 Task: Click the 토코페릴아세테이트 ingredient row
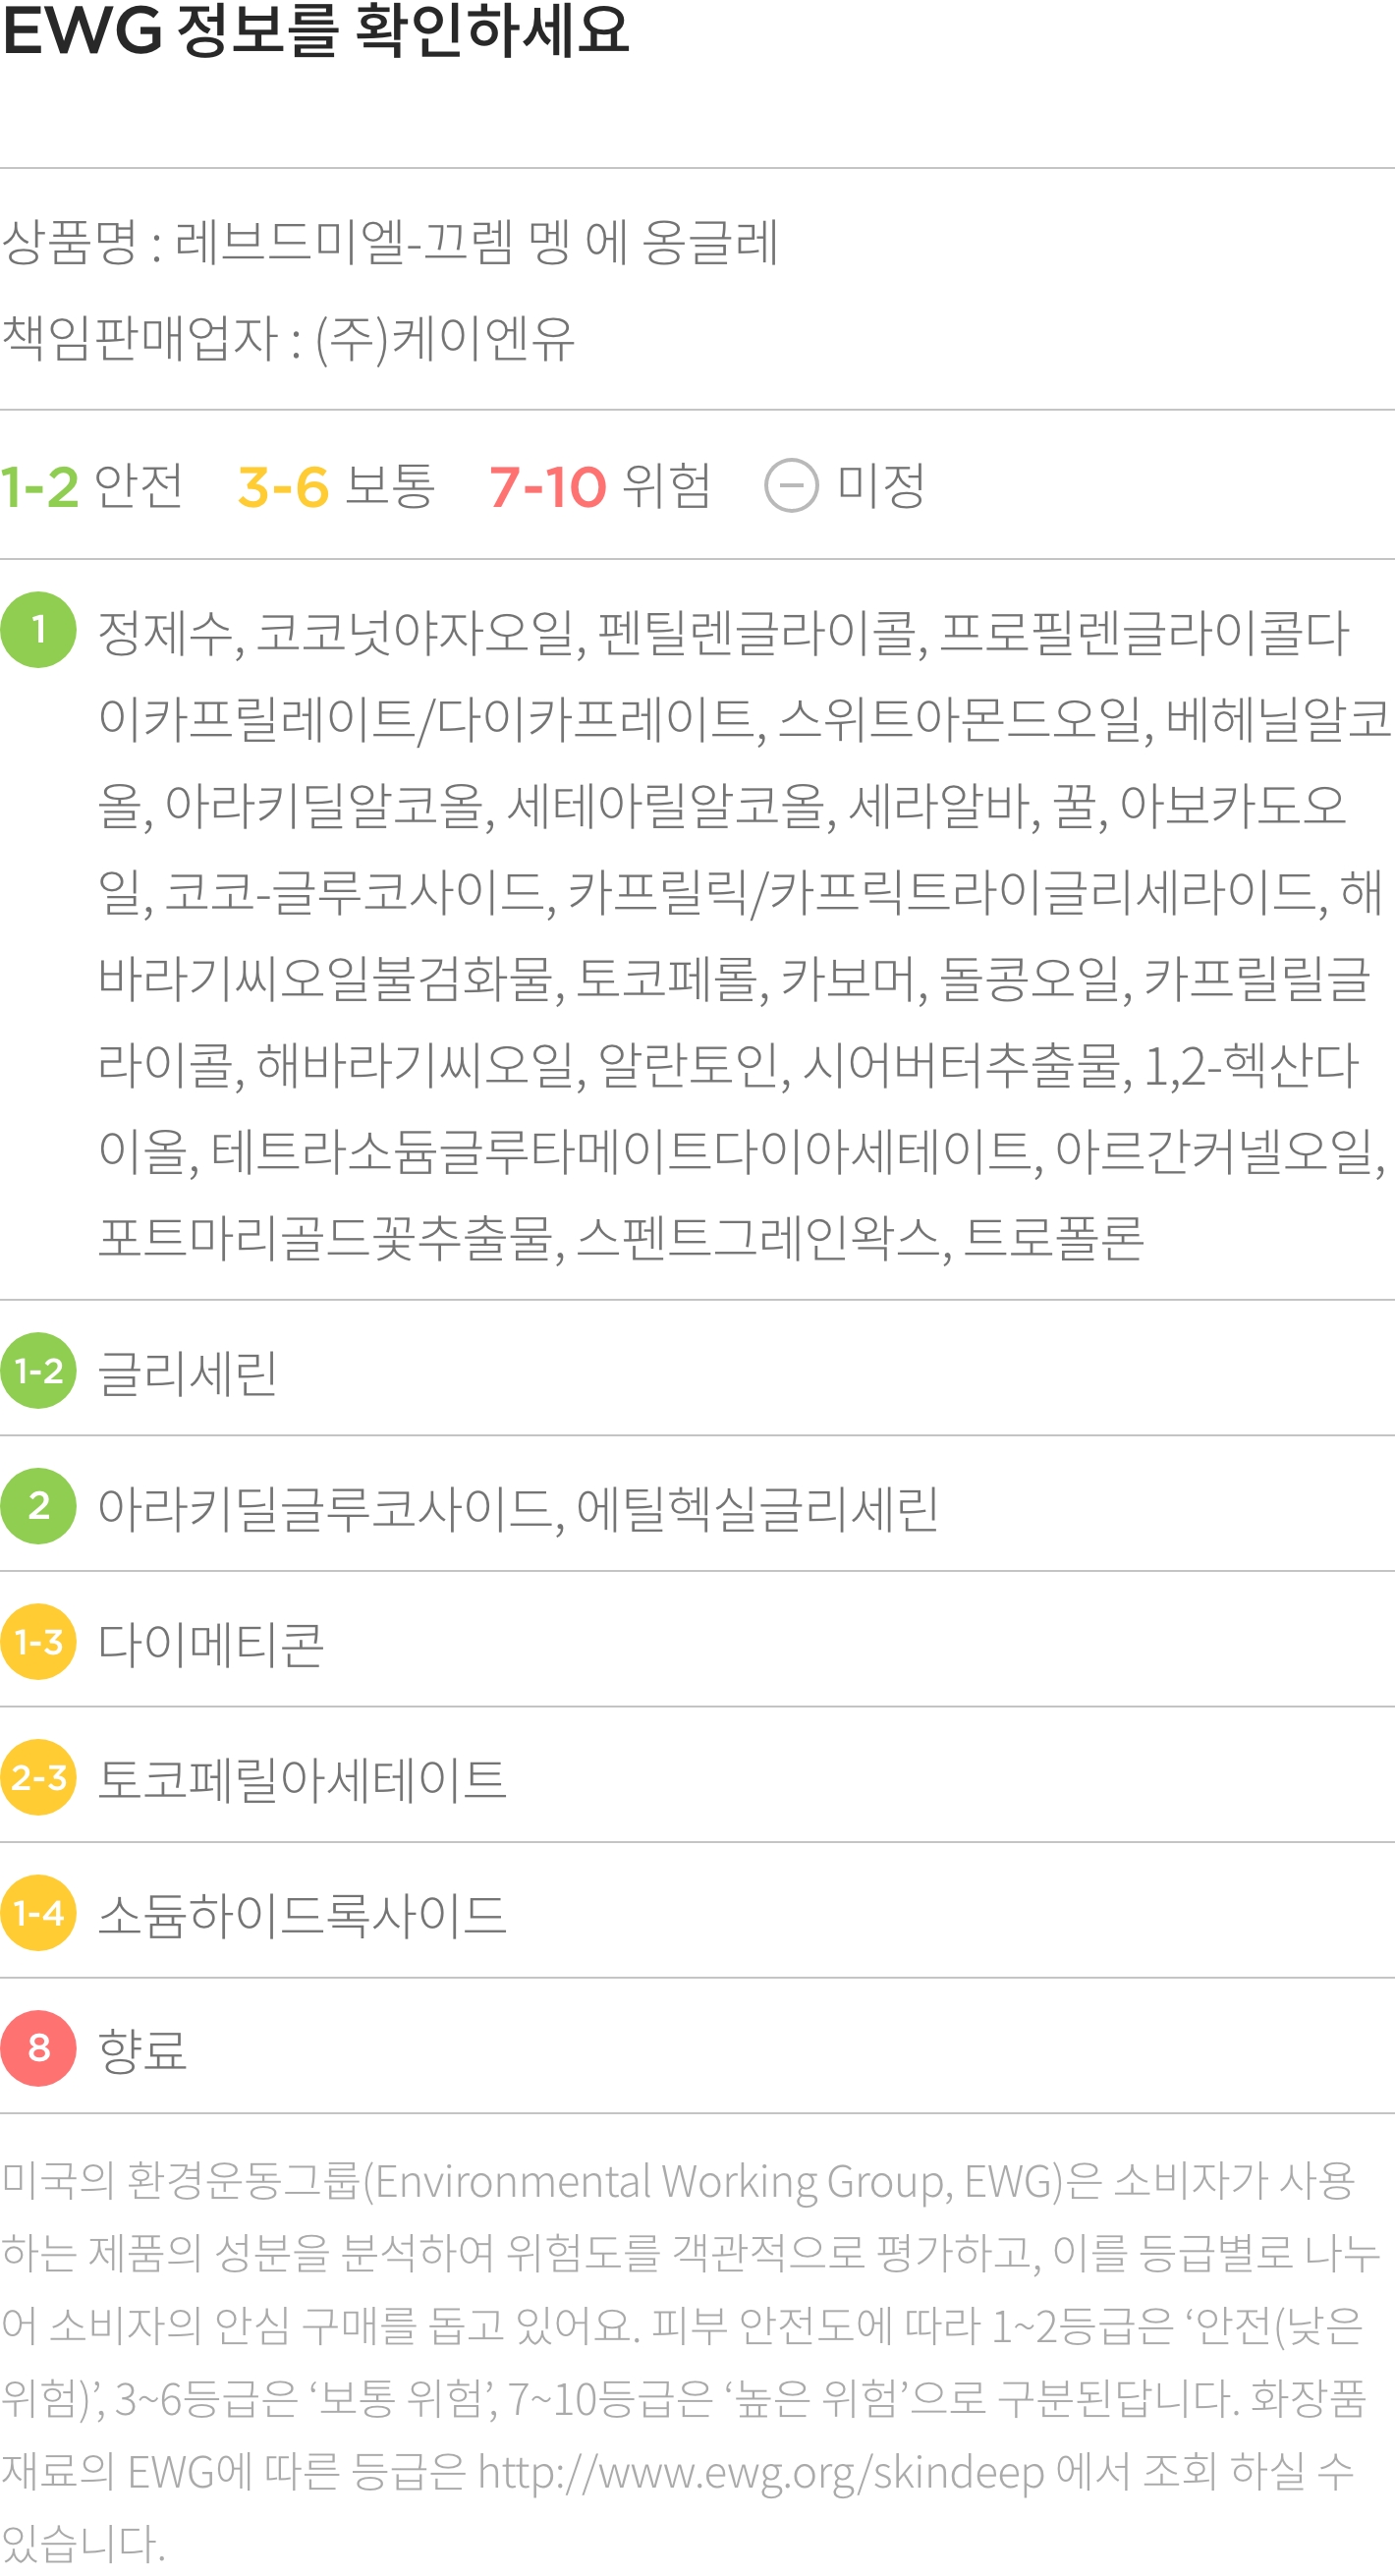[697, 1777]
